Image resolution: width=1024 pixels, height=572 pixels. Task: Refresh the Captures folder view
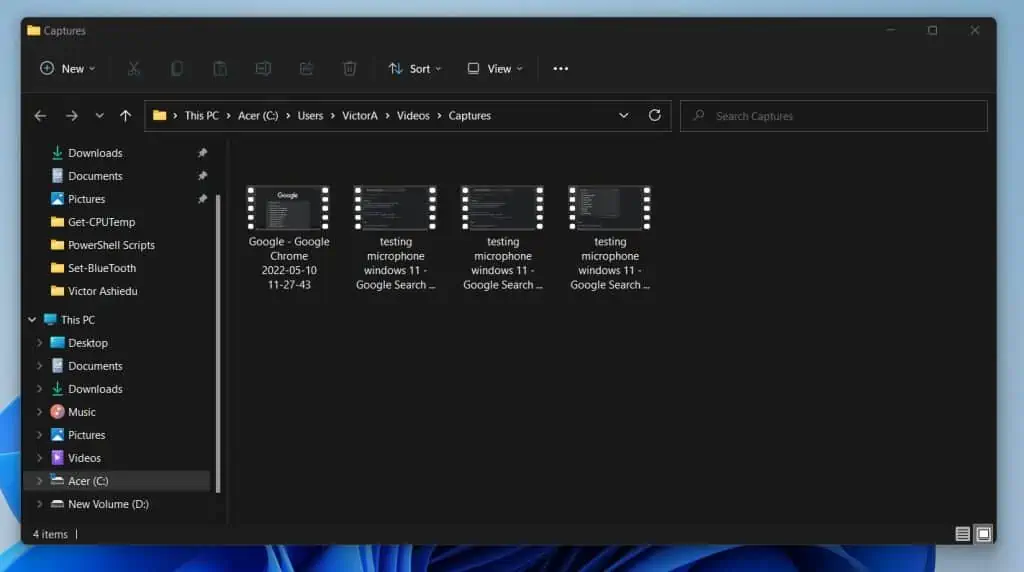[655, 116]
